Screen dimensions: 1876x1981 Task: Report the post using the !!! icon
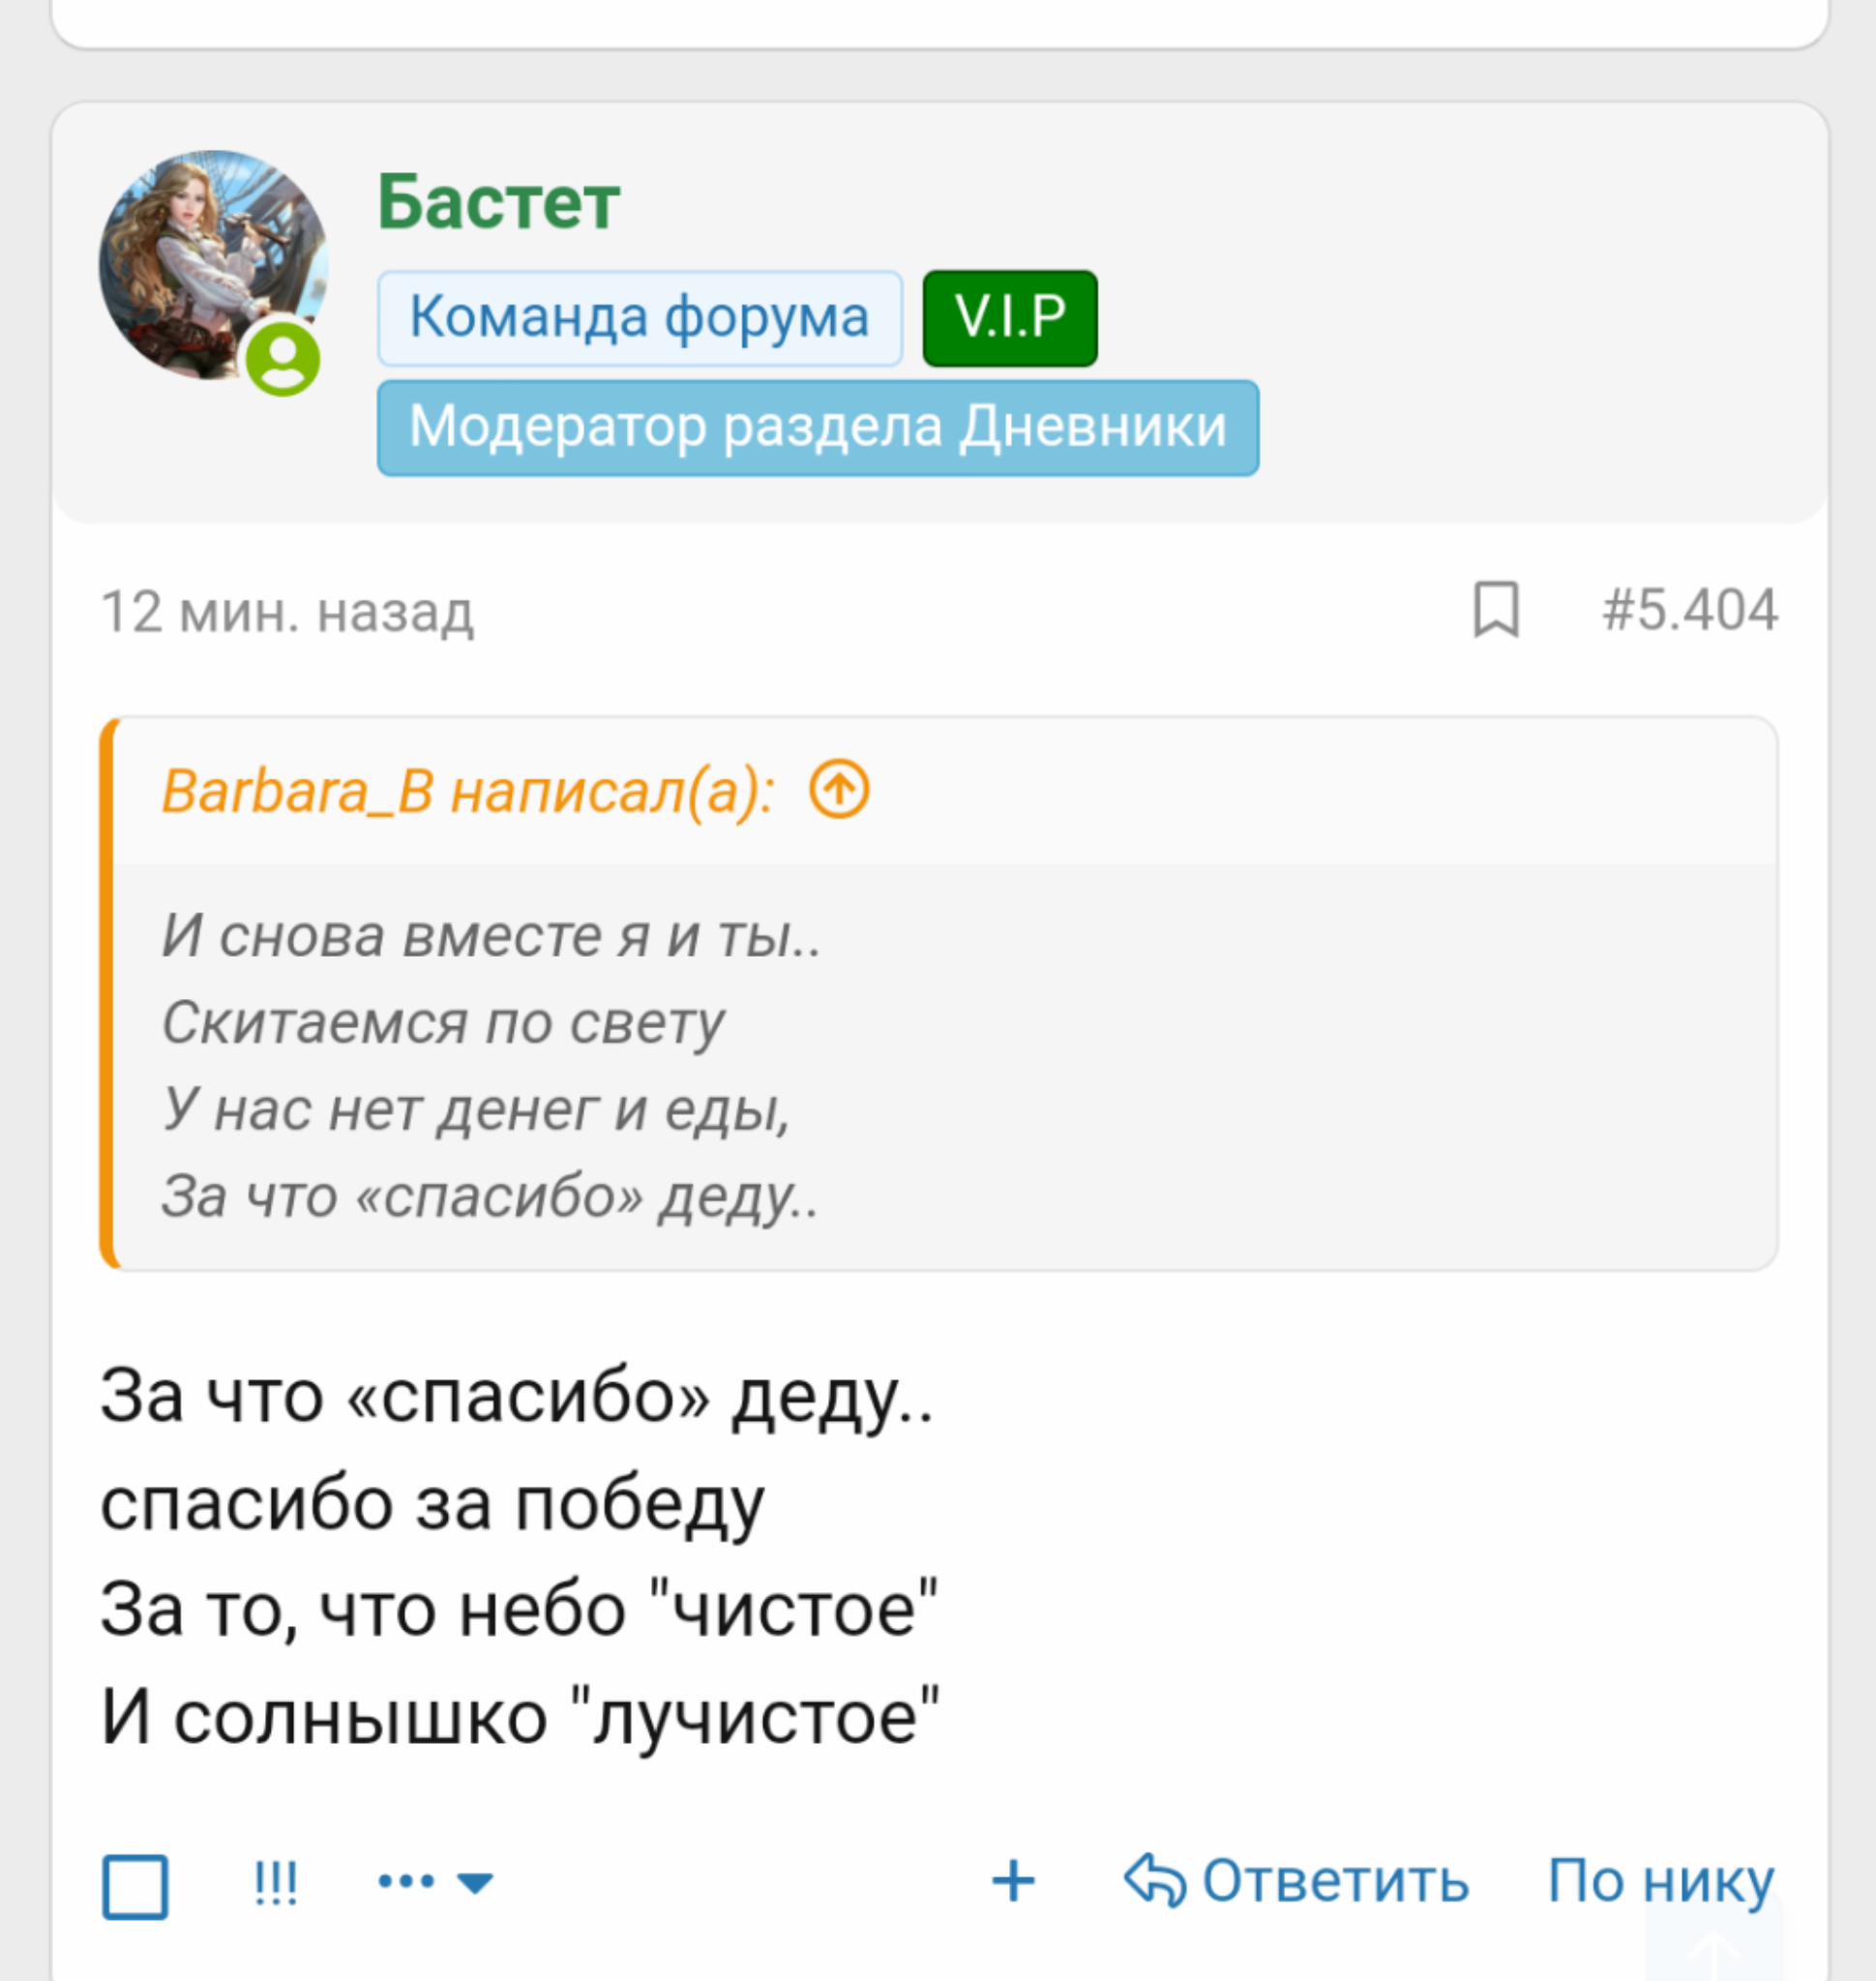[x=275, y=1884]
